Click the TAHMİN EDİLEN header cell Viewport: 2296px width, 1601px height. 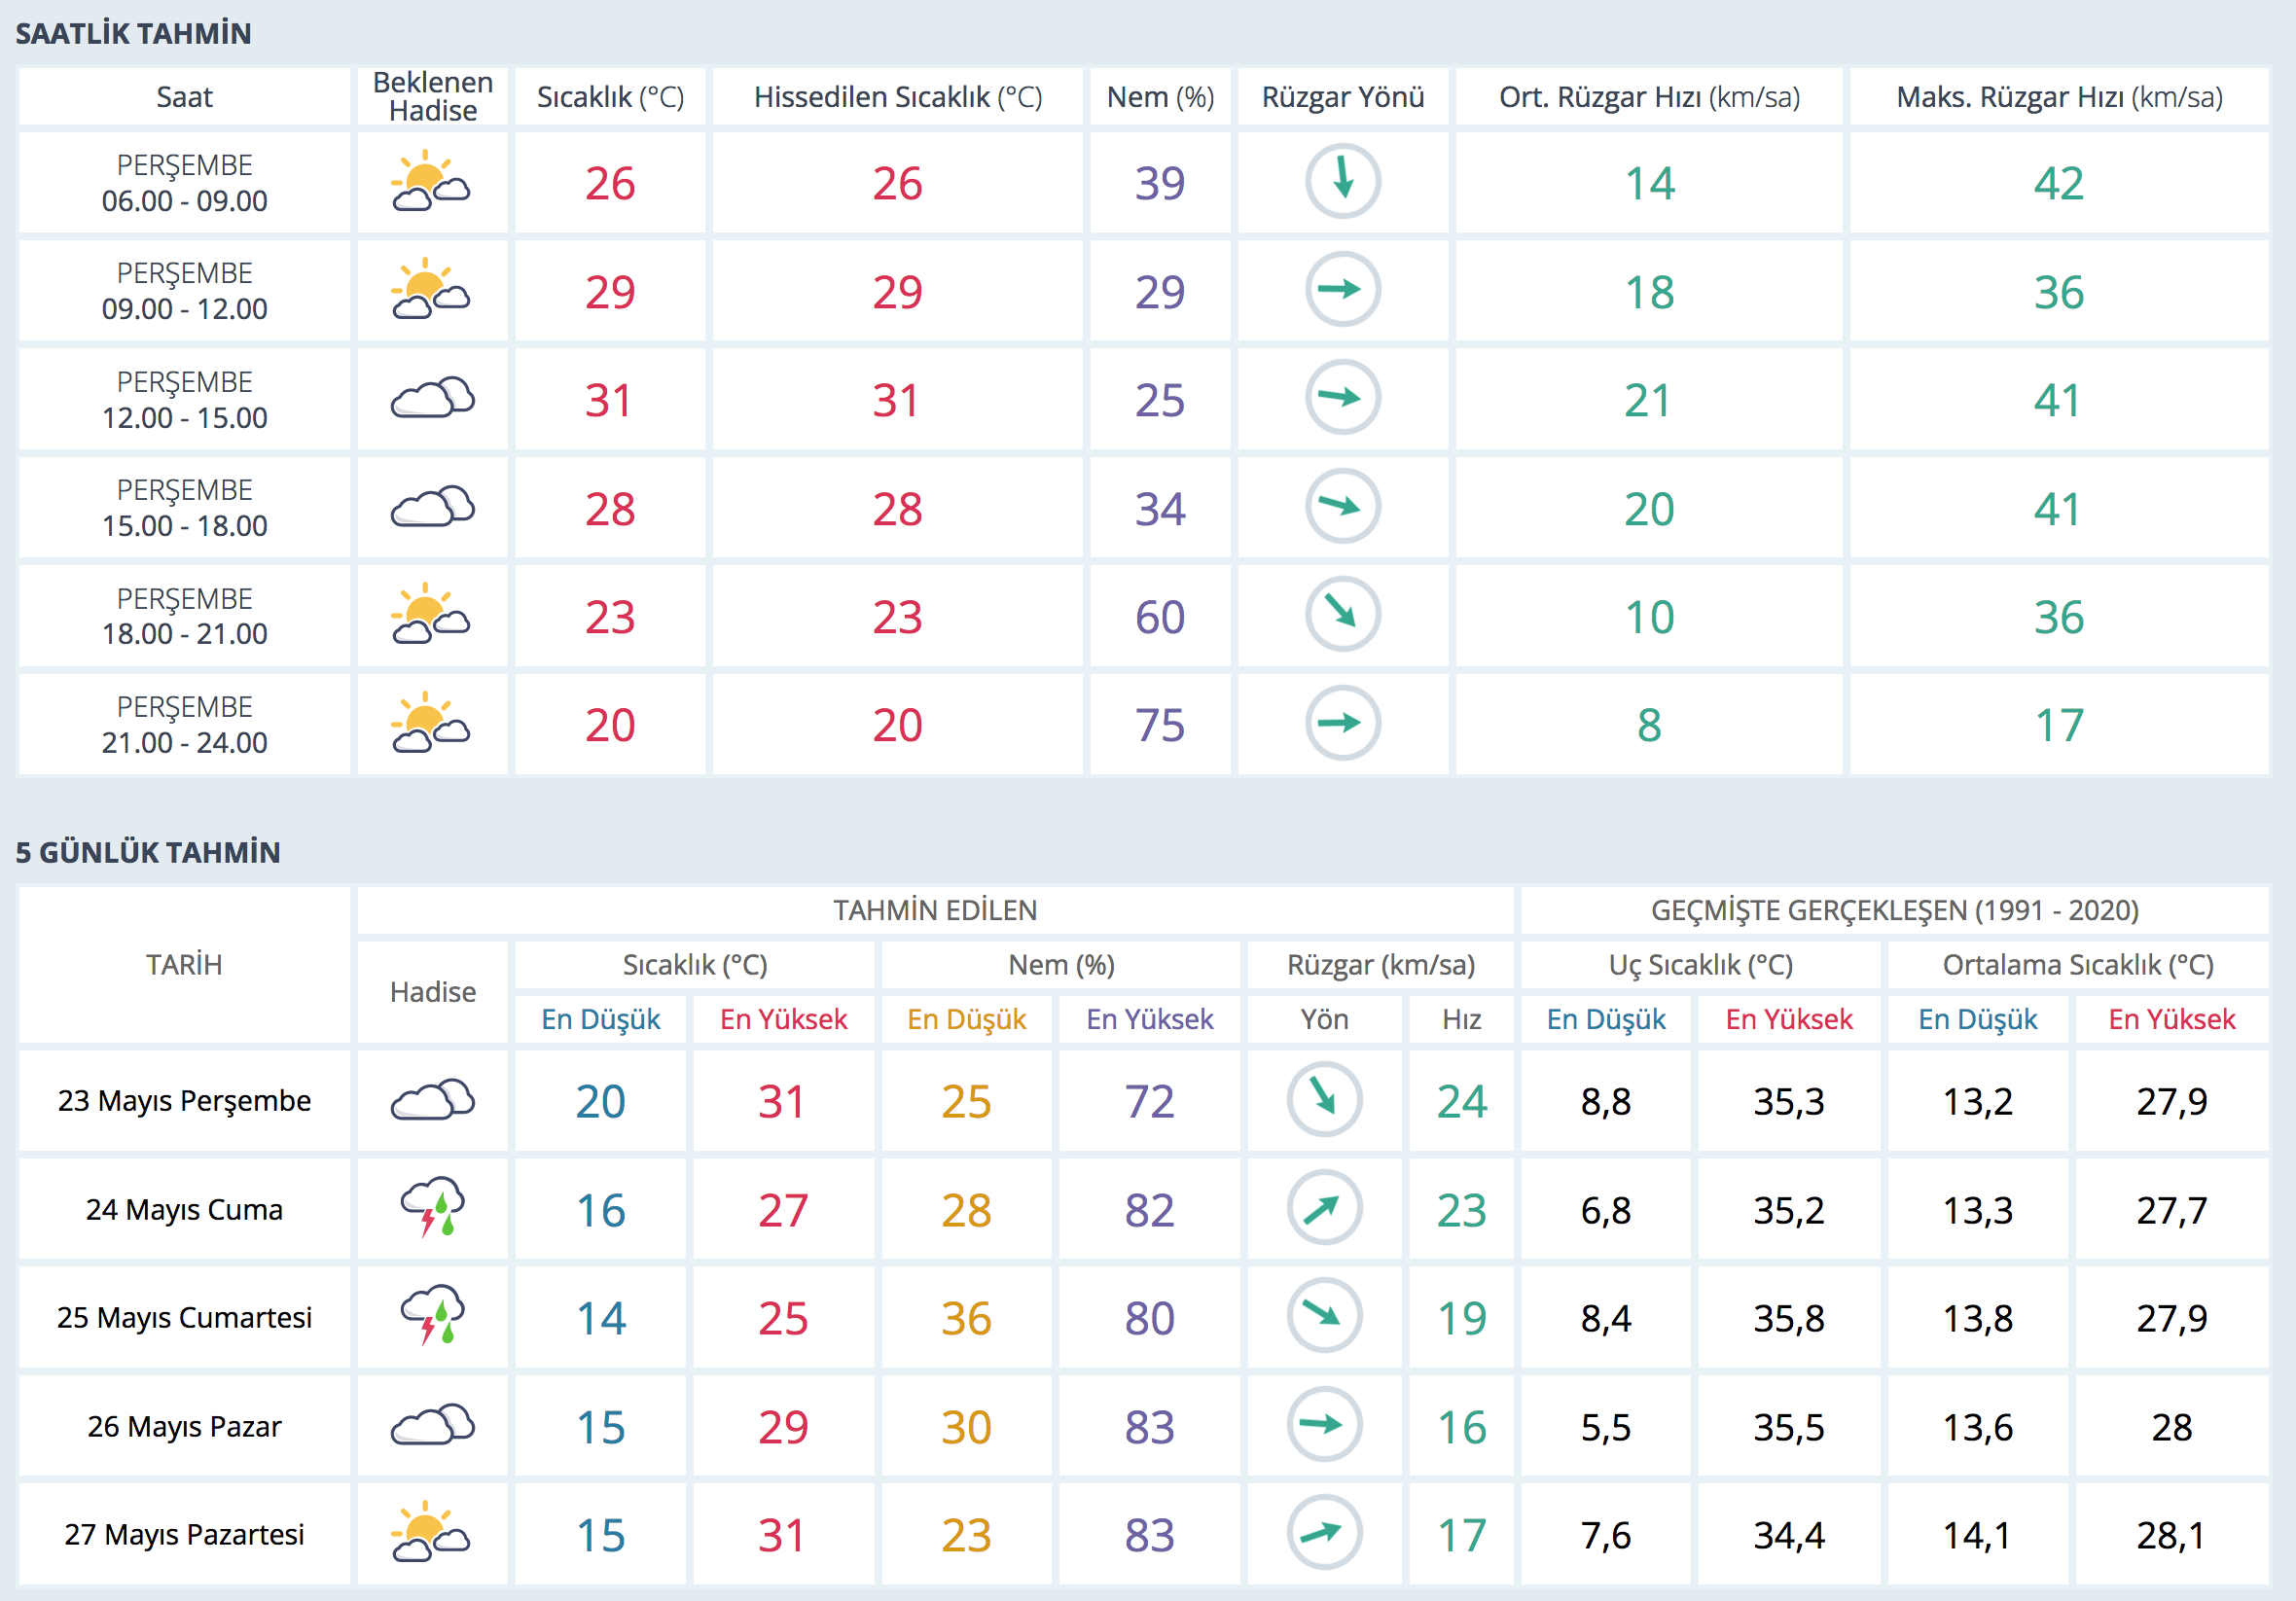pos(934,910)
